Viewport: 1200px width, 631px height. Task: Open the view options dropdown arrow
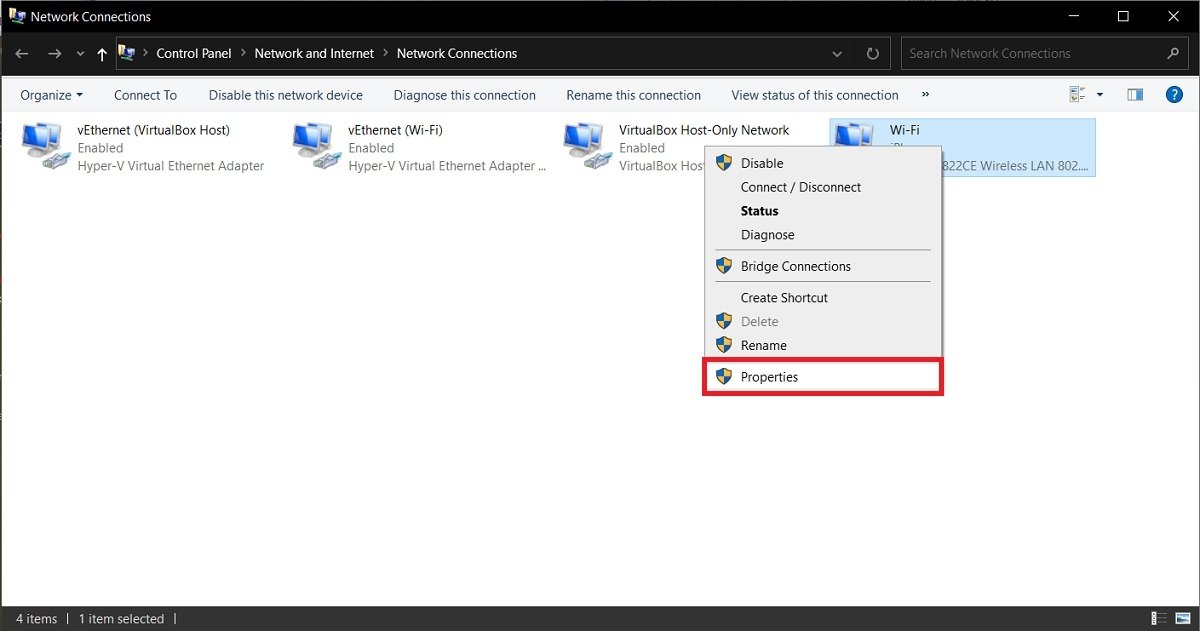[x=1100, y=95]
